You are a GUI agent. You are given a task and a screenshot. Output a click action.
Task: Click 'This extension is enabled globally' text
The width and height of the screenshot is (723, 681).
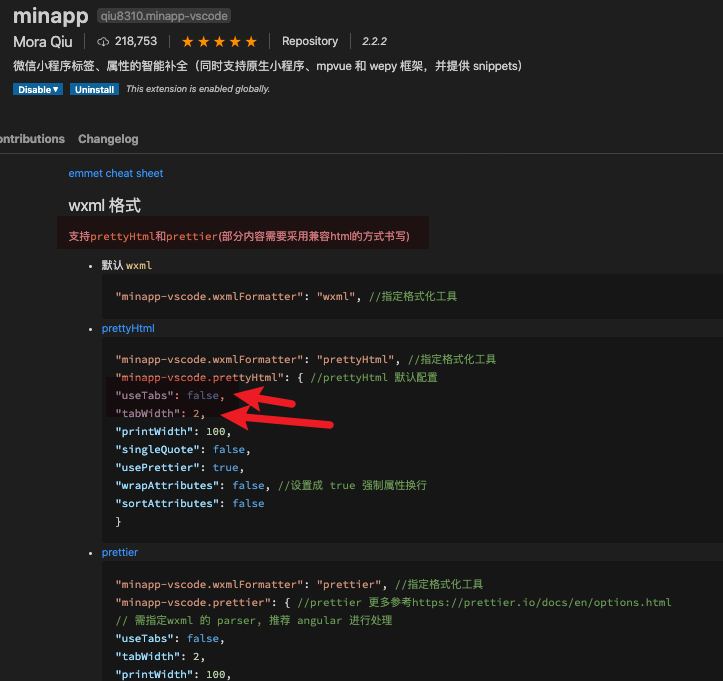pyautogui.click(x=198, y=89)
